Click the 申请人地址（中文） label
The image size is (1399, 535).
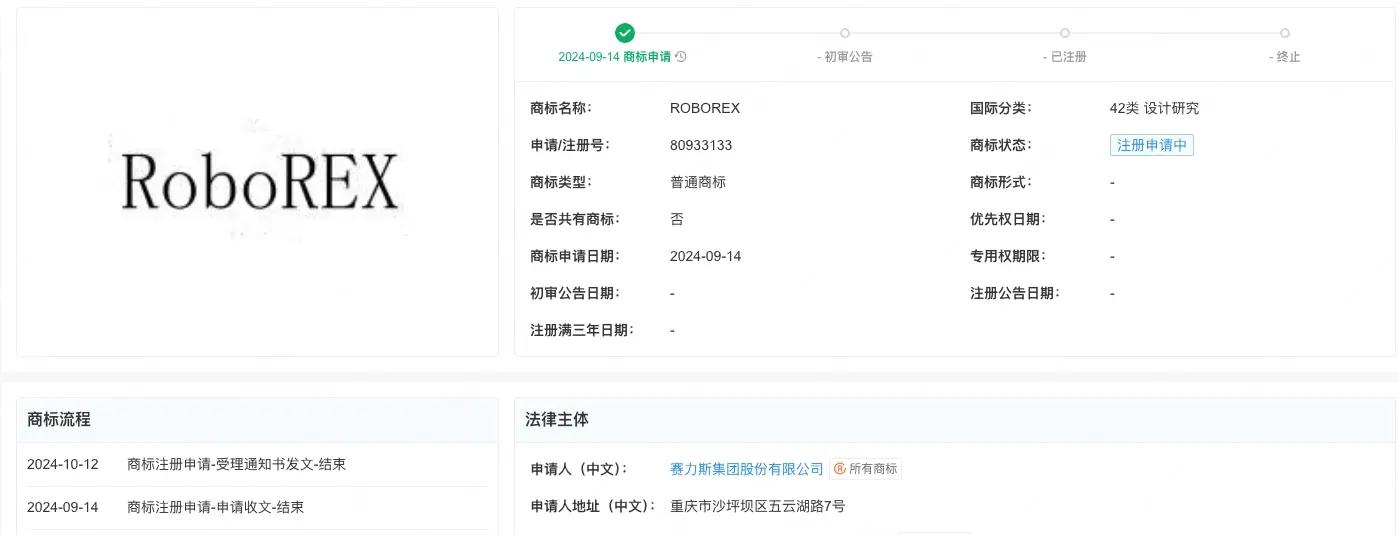pyautogui.click(x=593, y=507)
